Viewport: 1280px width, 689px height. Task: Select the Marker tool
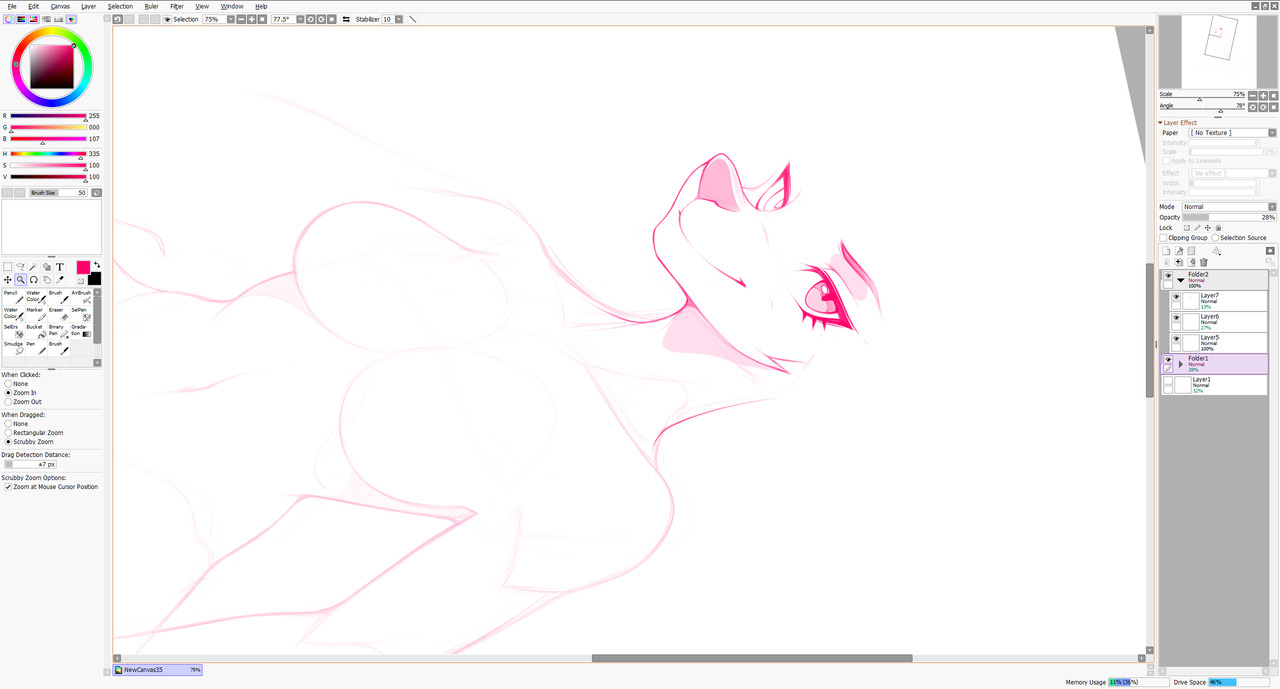click(35, 313)
